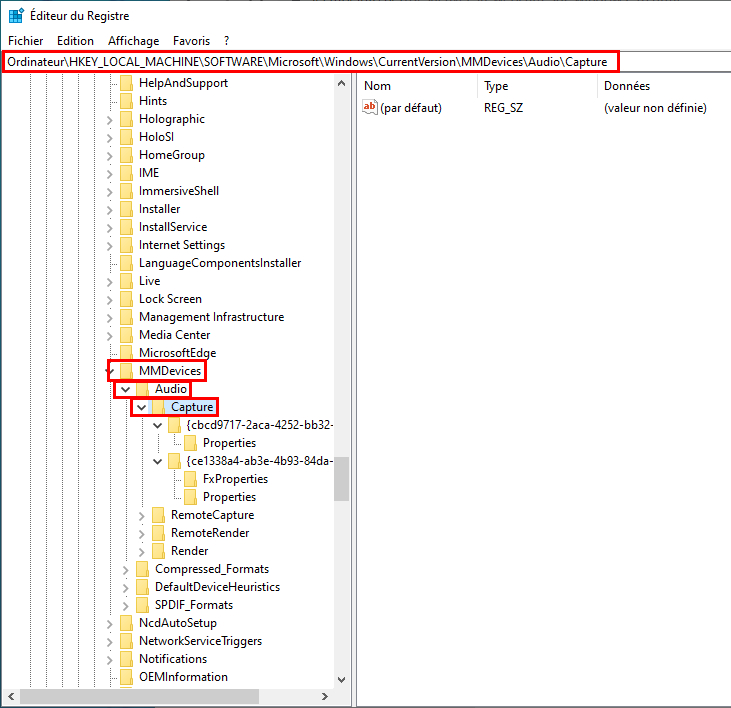Click the HelpAndSupport folder icon

[x=126, y=83]
